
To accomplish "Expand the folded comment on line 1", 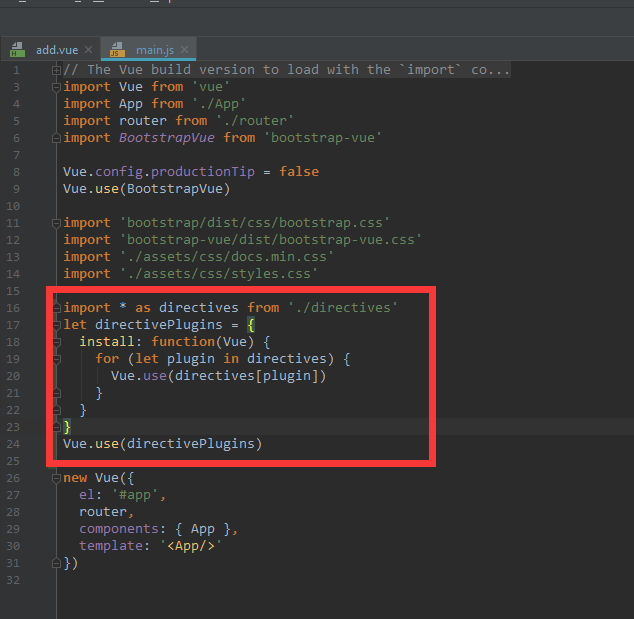I will pyautogui.click(x=57, y=70).
